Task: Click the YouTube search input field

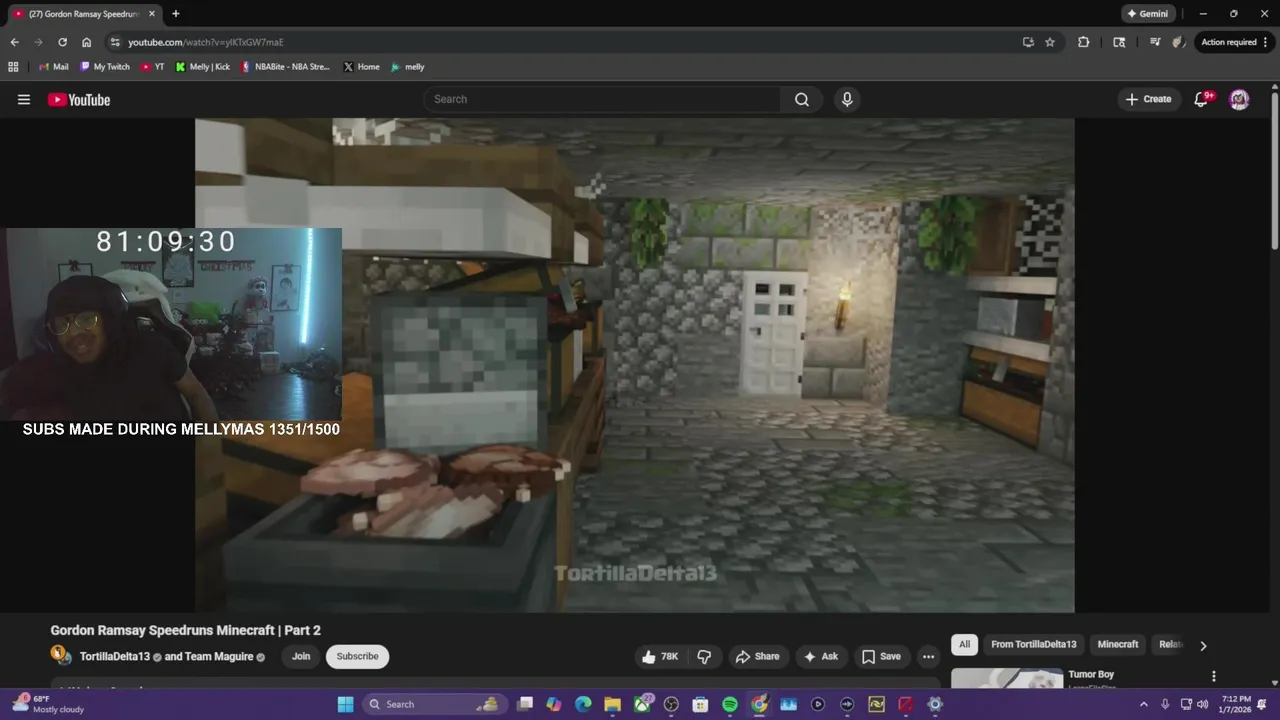Action: (602, 99)
